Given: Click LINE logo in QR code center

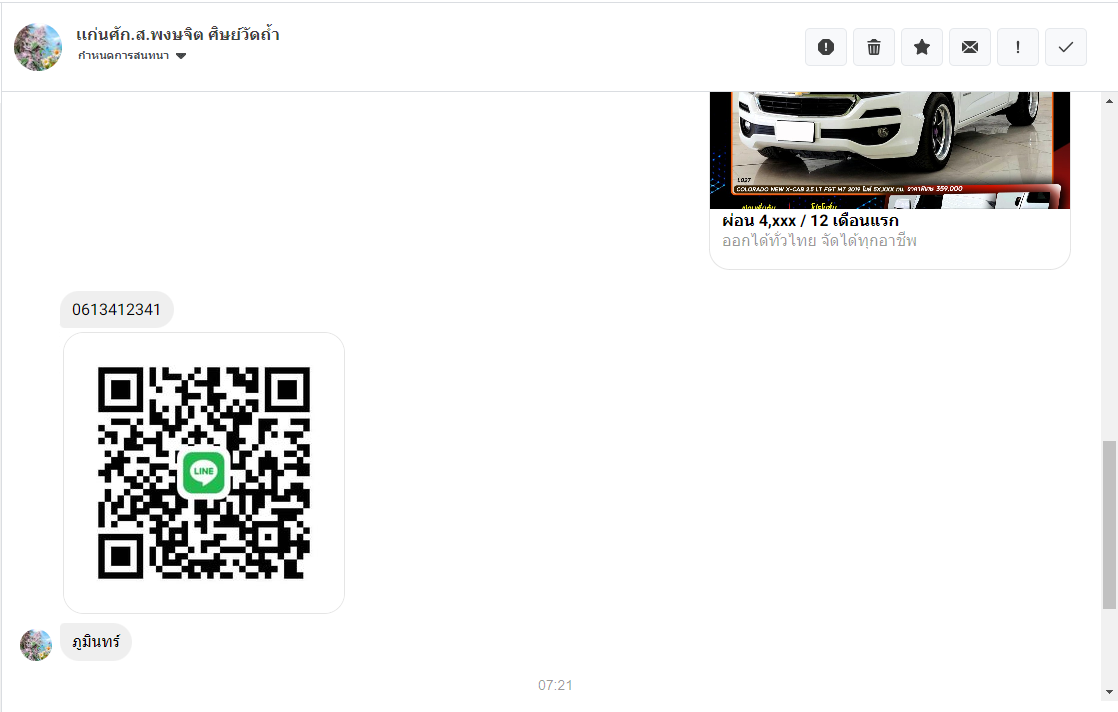Looking at the screenshot, I should 204,472.
